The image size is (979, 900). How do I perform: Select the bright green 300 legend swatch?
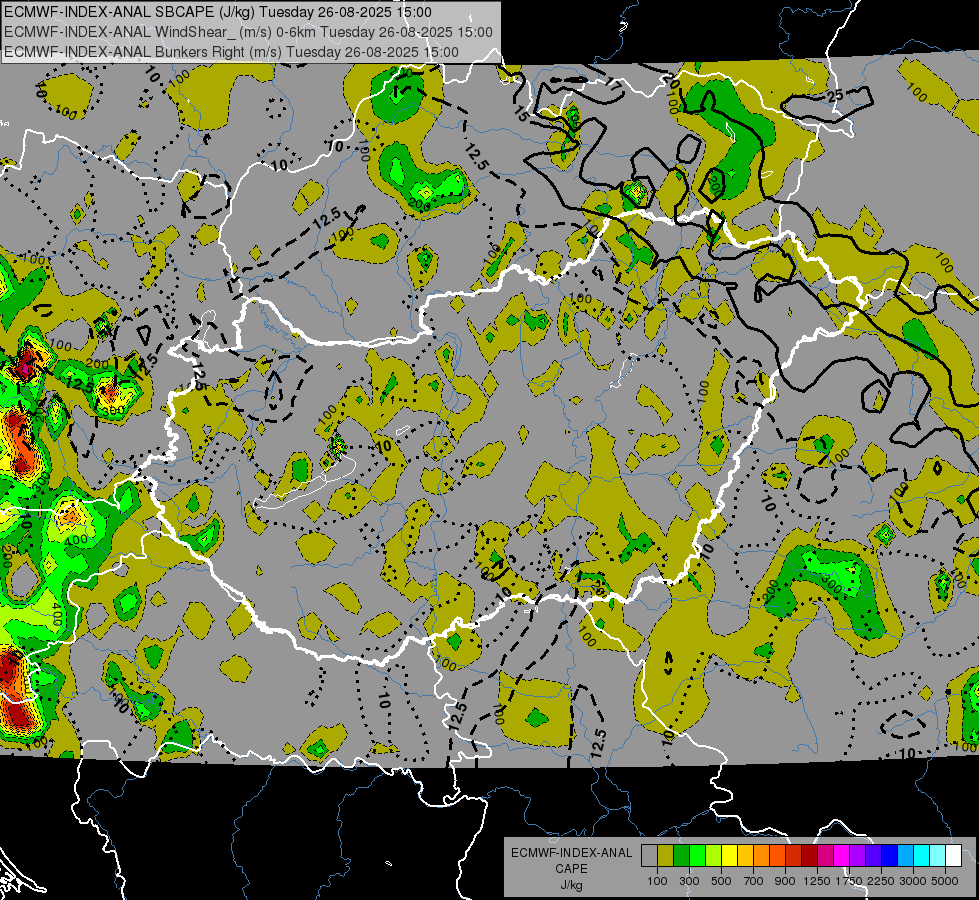[x=697, y=856]
